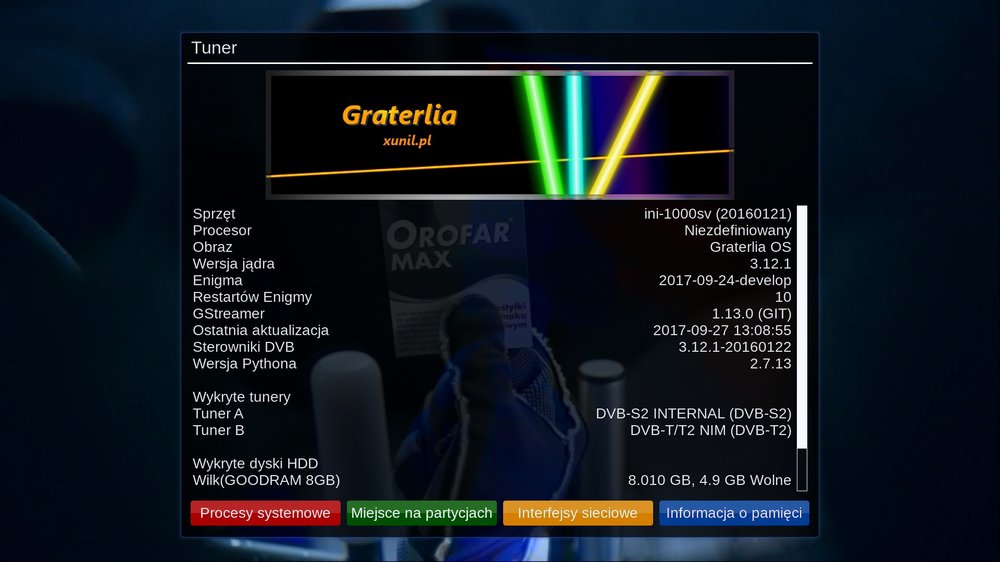Screen dimensions: 1000x562
Task: Select the Wersja jądra row
Action: [492, 264]
